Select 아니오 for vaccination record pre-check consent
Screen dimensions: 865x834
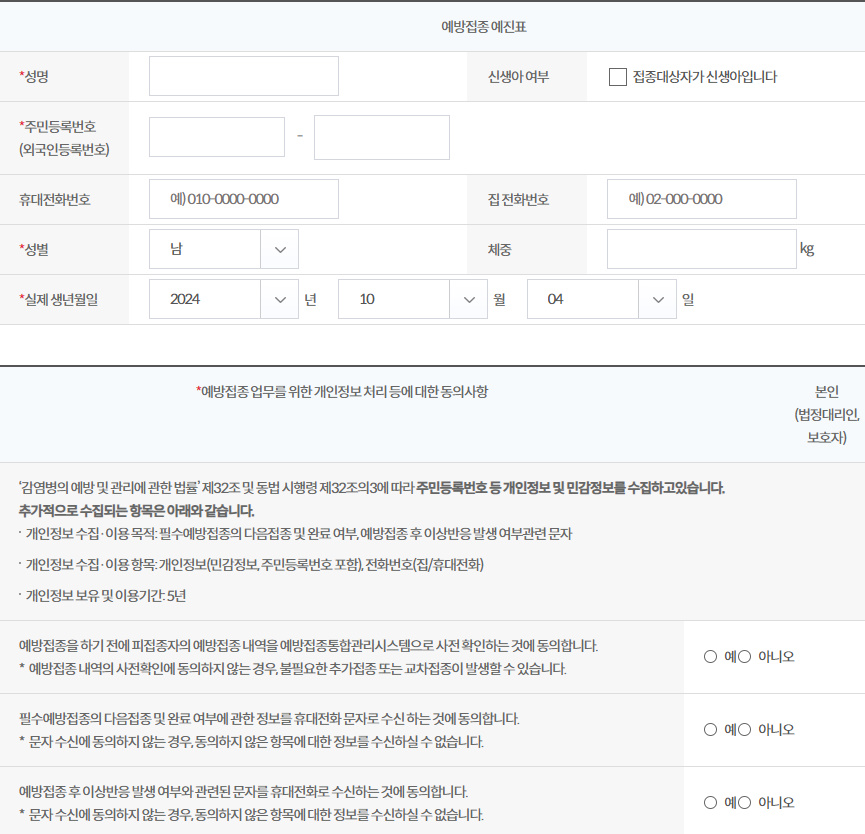745,656
